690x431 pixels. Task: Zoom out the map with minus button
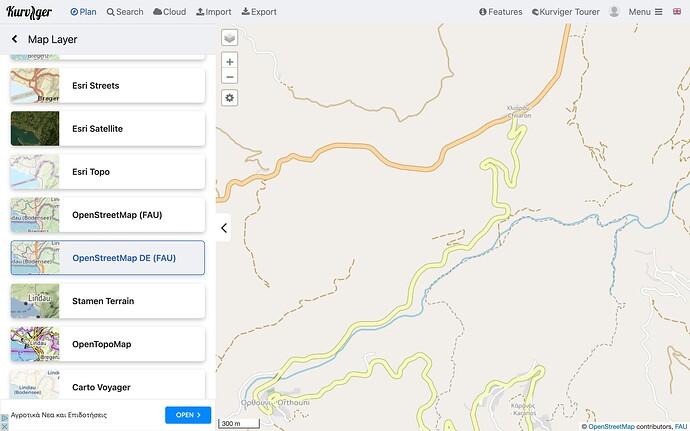pos(229,77)
